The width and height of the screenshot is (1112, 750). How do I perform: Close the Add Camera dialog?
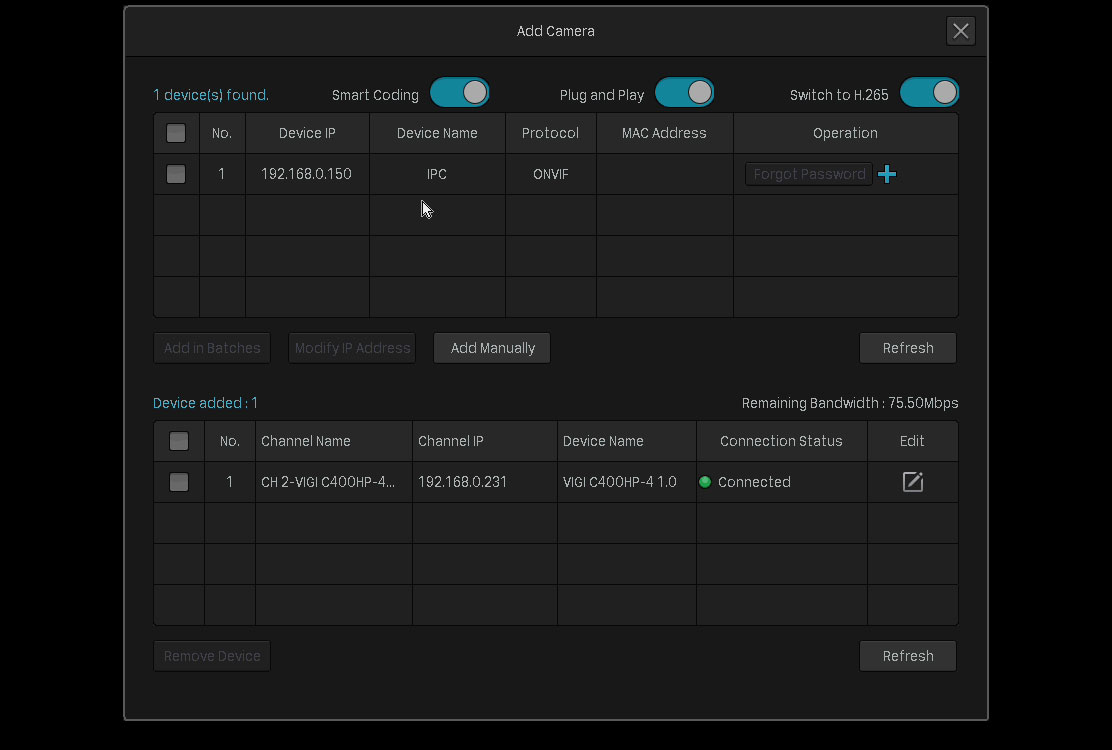(960, 31)
